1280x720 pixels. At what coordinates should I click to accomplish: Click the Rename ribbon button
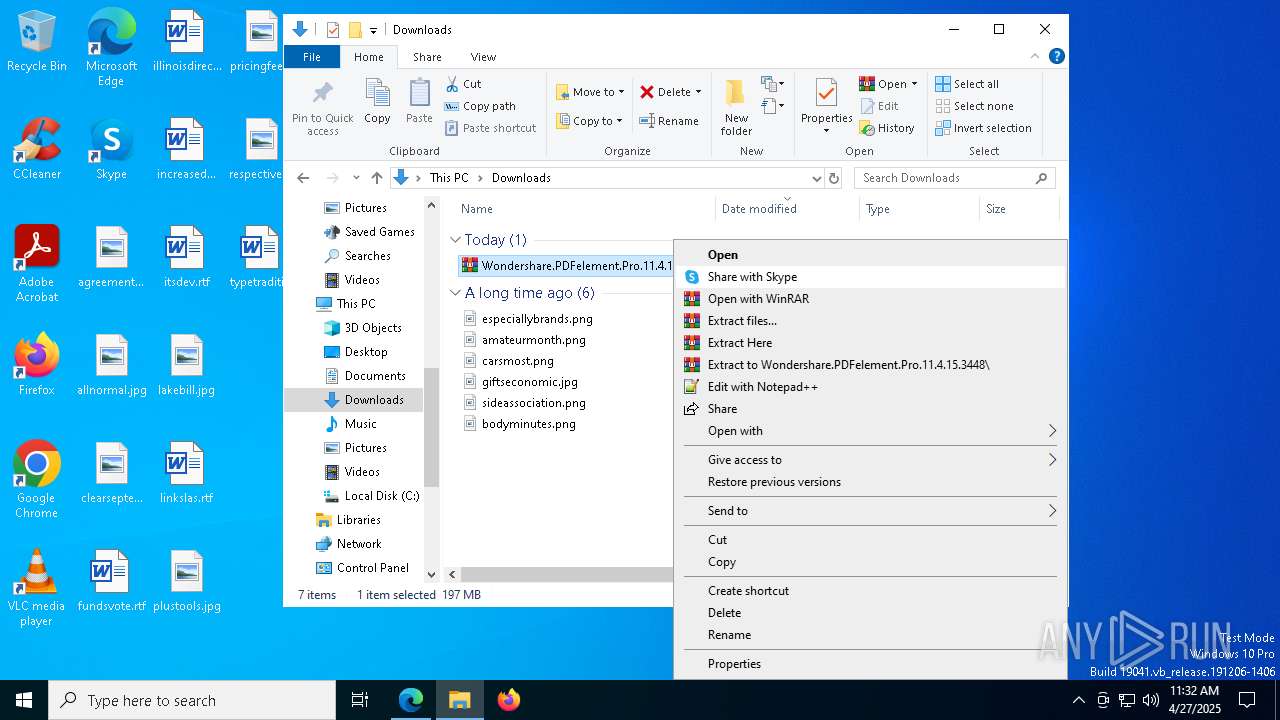coord(669,121)
